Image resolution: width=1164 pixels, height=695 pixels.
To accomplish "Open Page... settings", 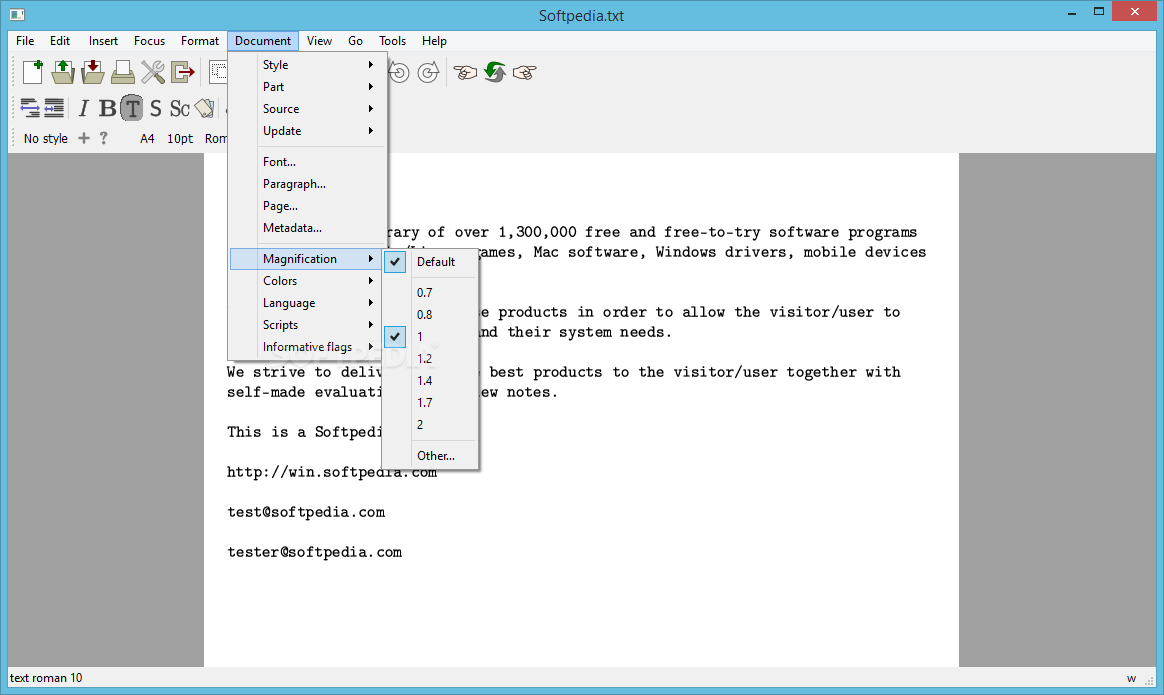I will [308, 206].
